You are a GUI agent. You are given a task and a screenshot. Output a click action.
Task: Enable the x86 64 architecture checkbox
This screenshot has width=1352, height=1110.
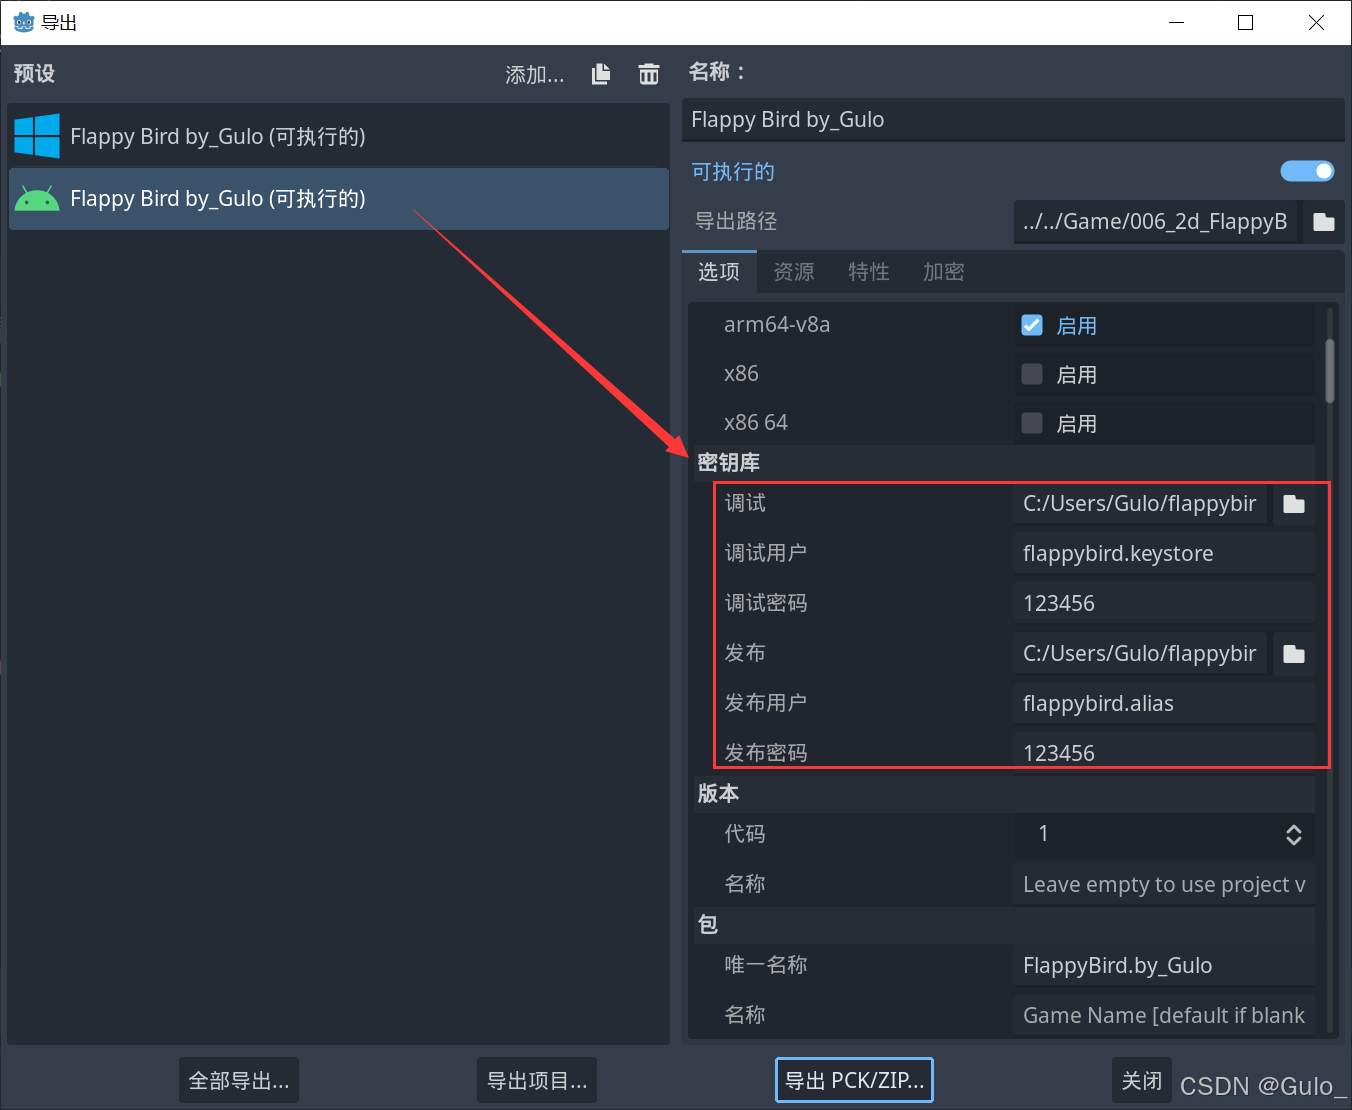1031,422
